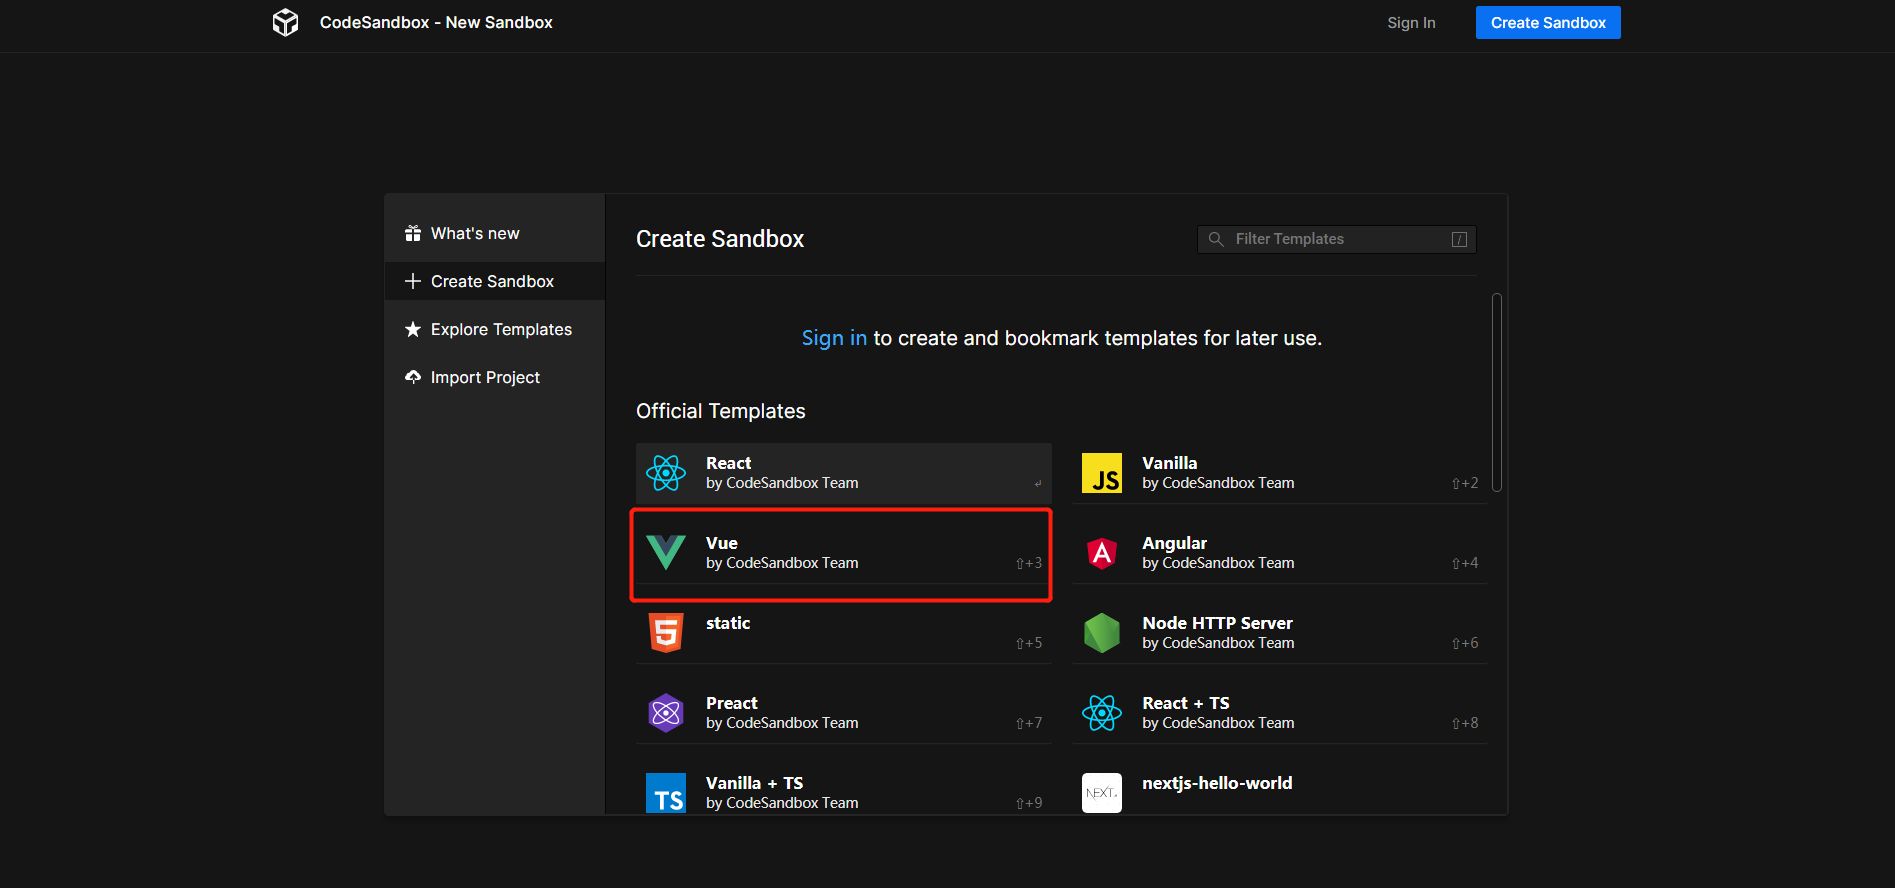Viewport: 1895px width, 888px height.
Task: Open the nextjs-hello-world template icon
Action: [x=1102, y=793]
